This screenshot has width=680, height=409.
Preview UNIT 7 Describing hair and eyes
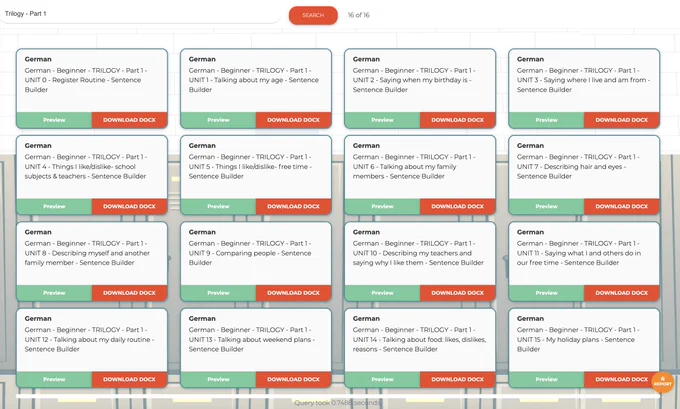click(546, 206)
